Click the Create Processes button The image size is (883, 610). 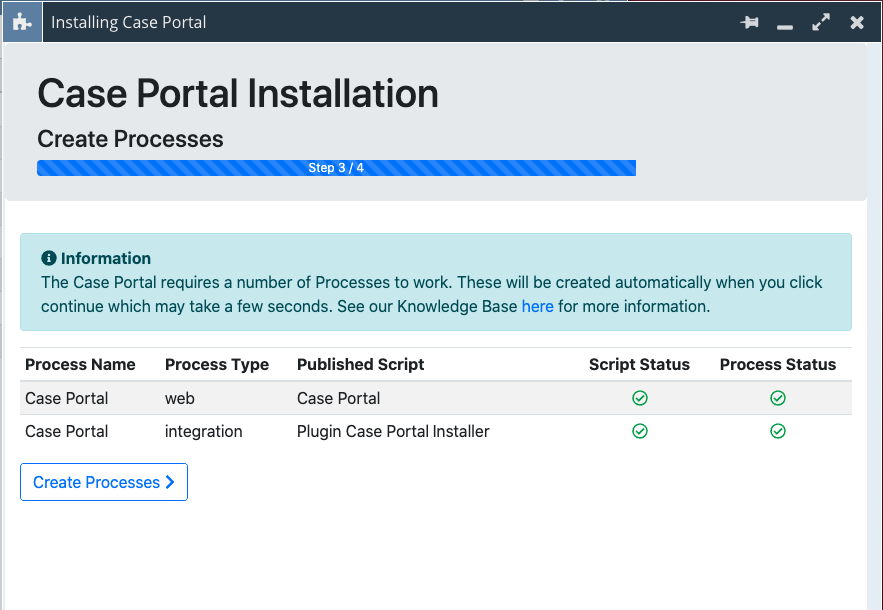103,482
